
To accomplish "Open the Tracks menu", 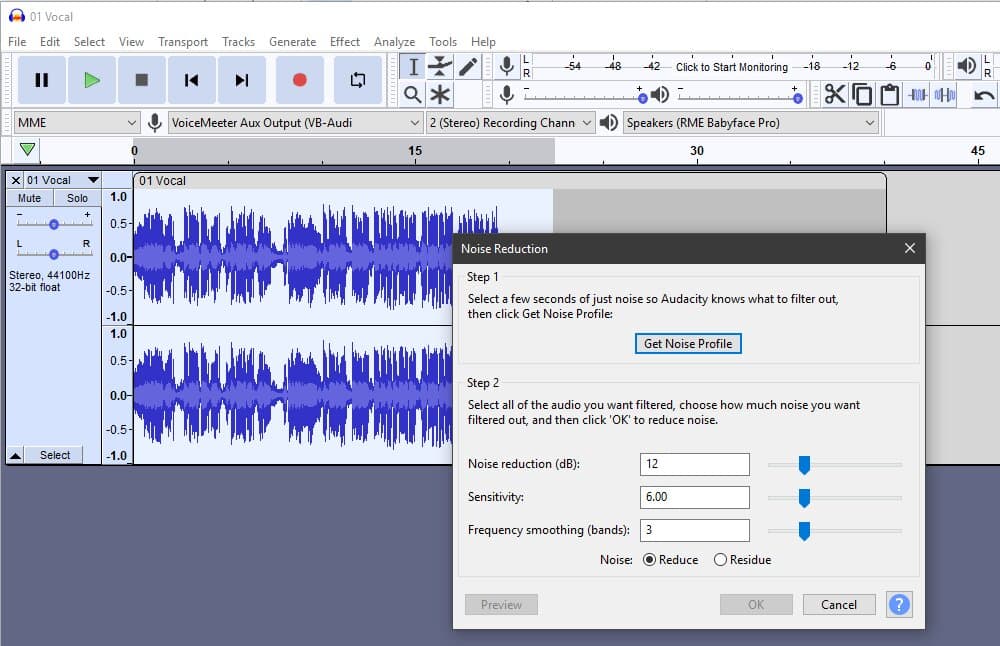I will [239, 41].
